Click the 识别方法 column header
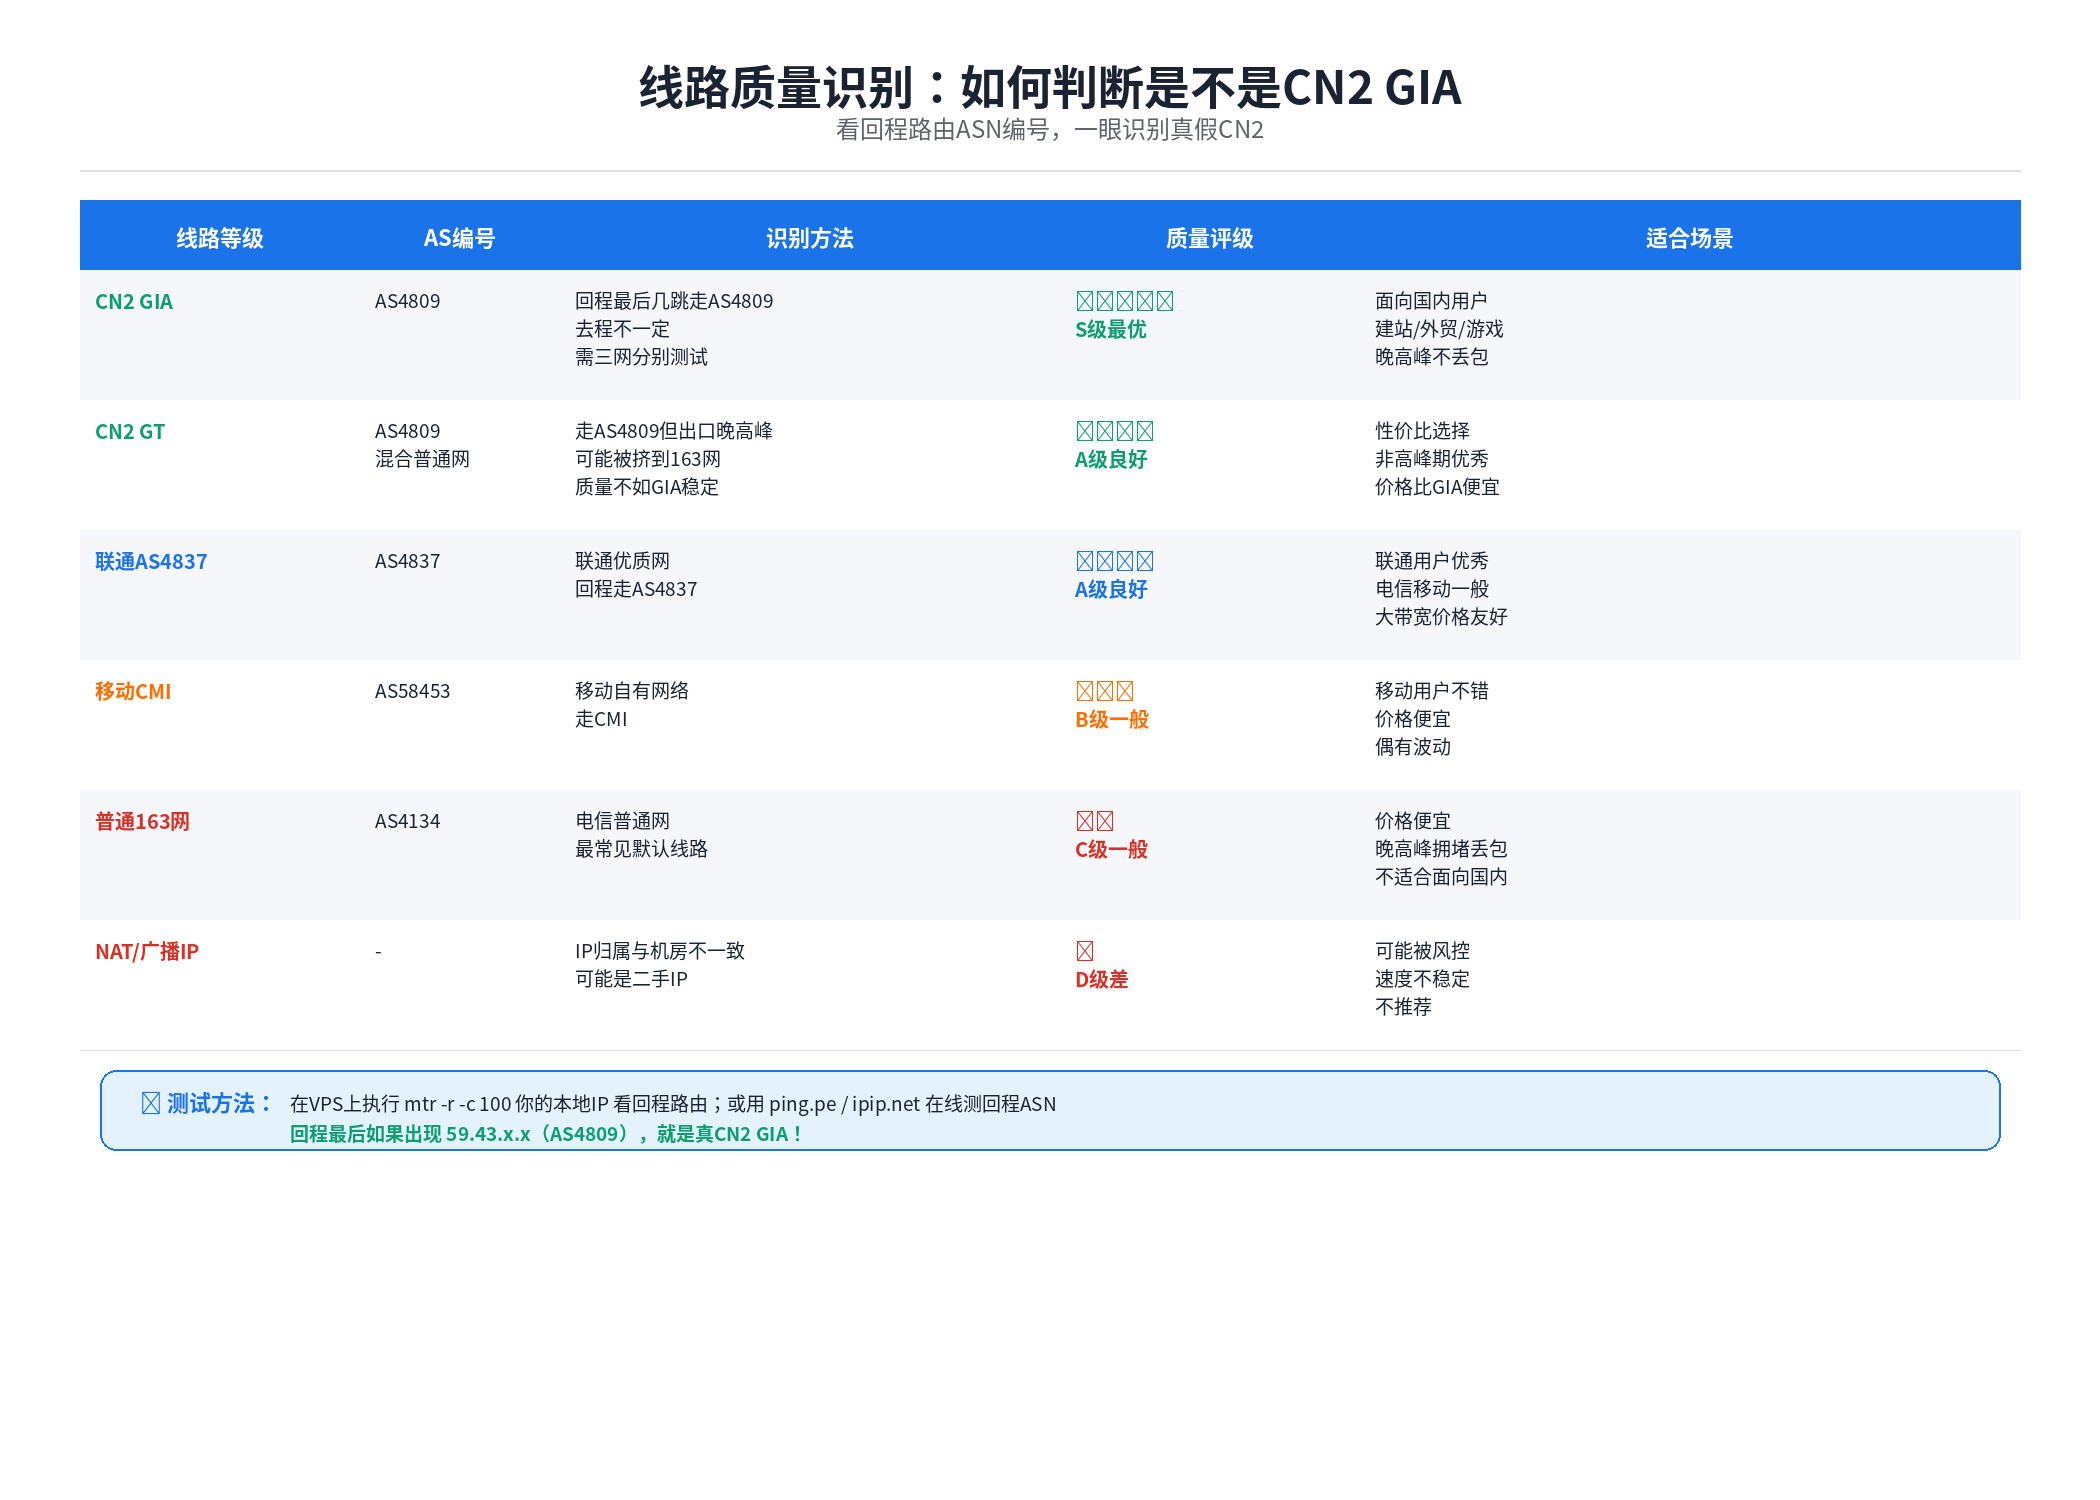Screen dimensions: 2100x1500 [x=810, y=238]
